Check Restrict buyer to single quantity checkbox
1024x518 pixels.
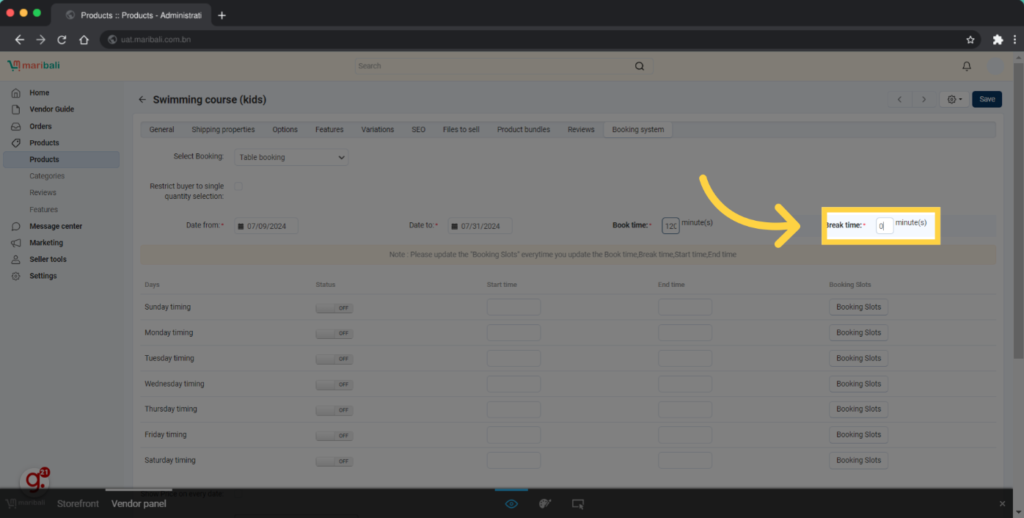coord(239,186)
